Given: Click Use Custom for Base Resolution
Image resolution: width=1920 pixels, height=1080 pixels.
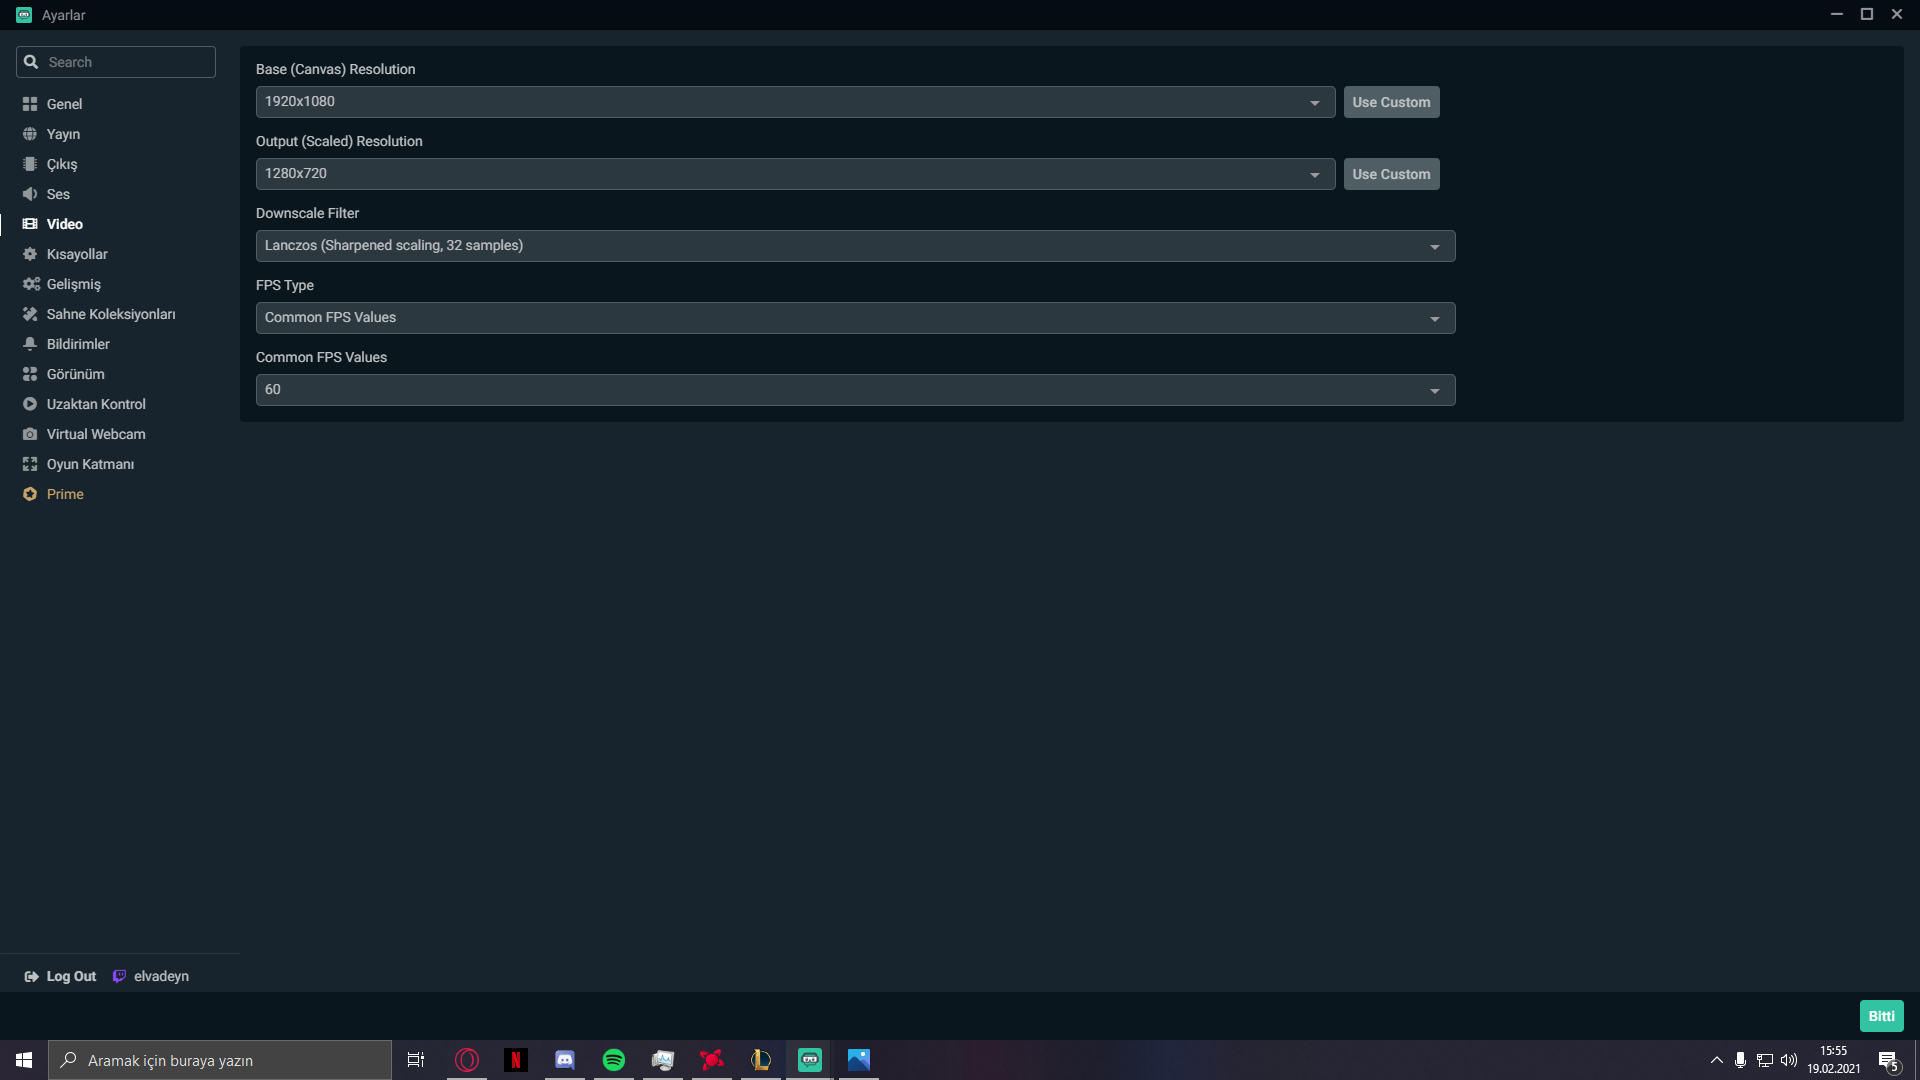Looking at the screenshot, I should pyautogui.click(x=1391, y=102).
